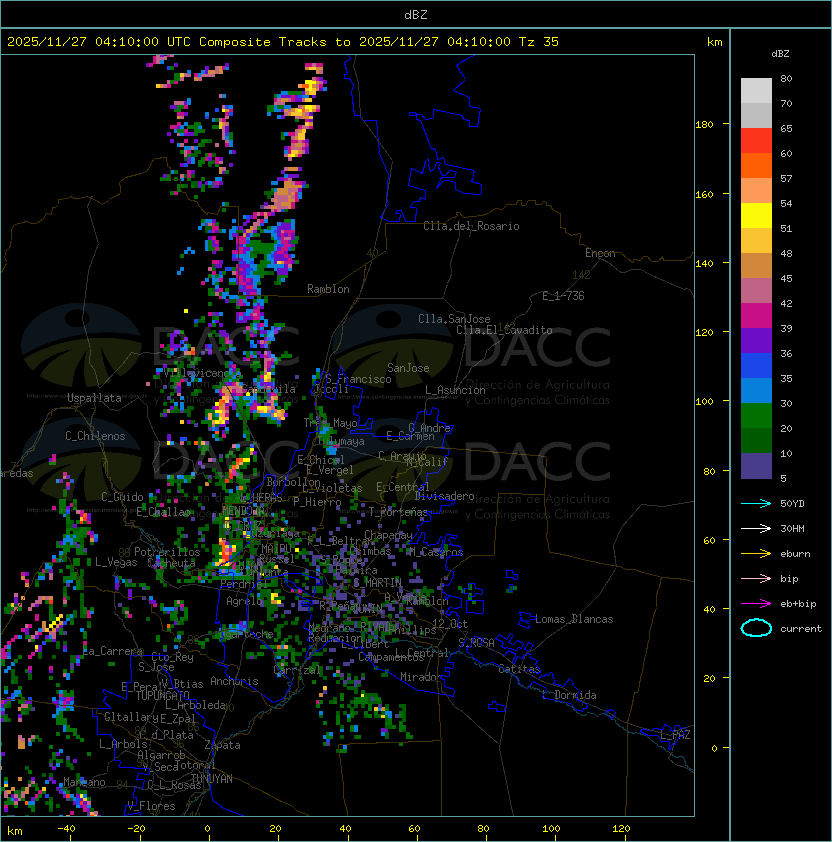
Task: Click the 'Catitas' map label
Action: (x=519, y=669)
